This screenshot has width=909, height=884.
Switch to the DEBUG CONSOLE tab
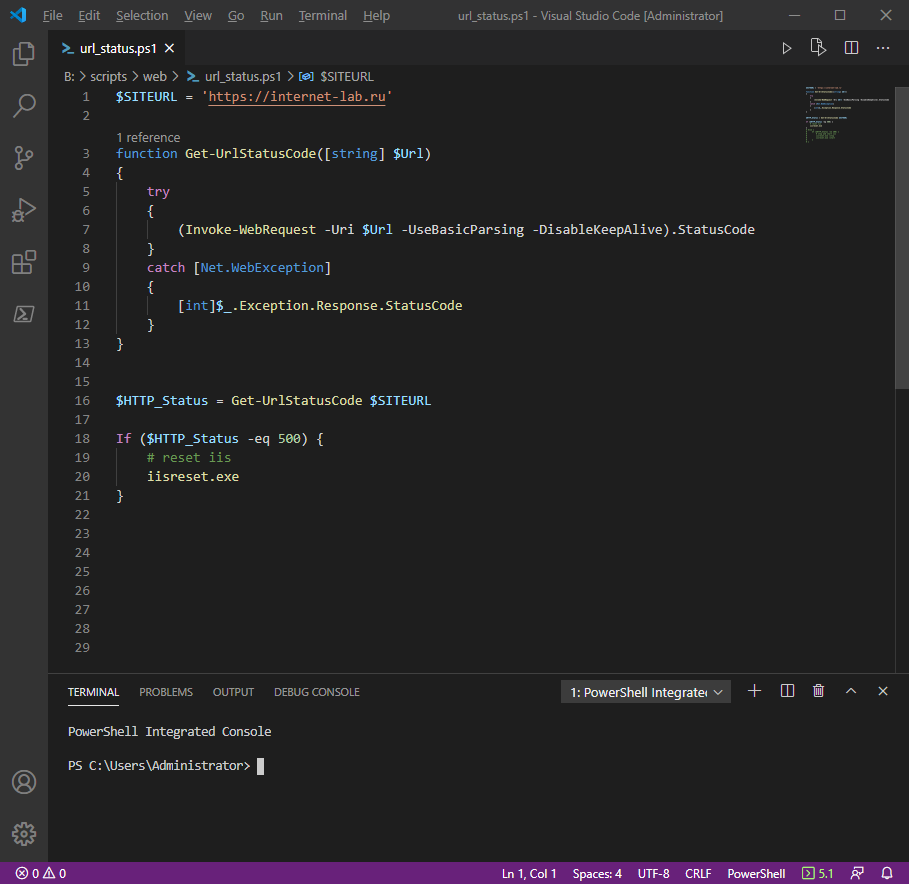click(317, 692)
